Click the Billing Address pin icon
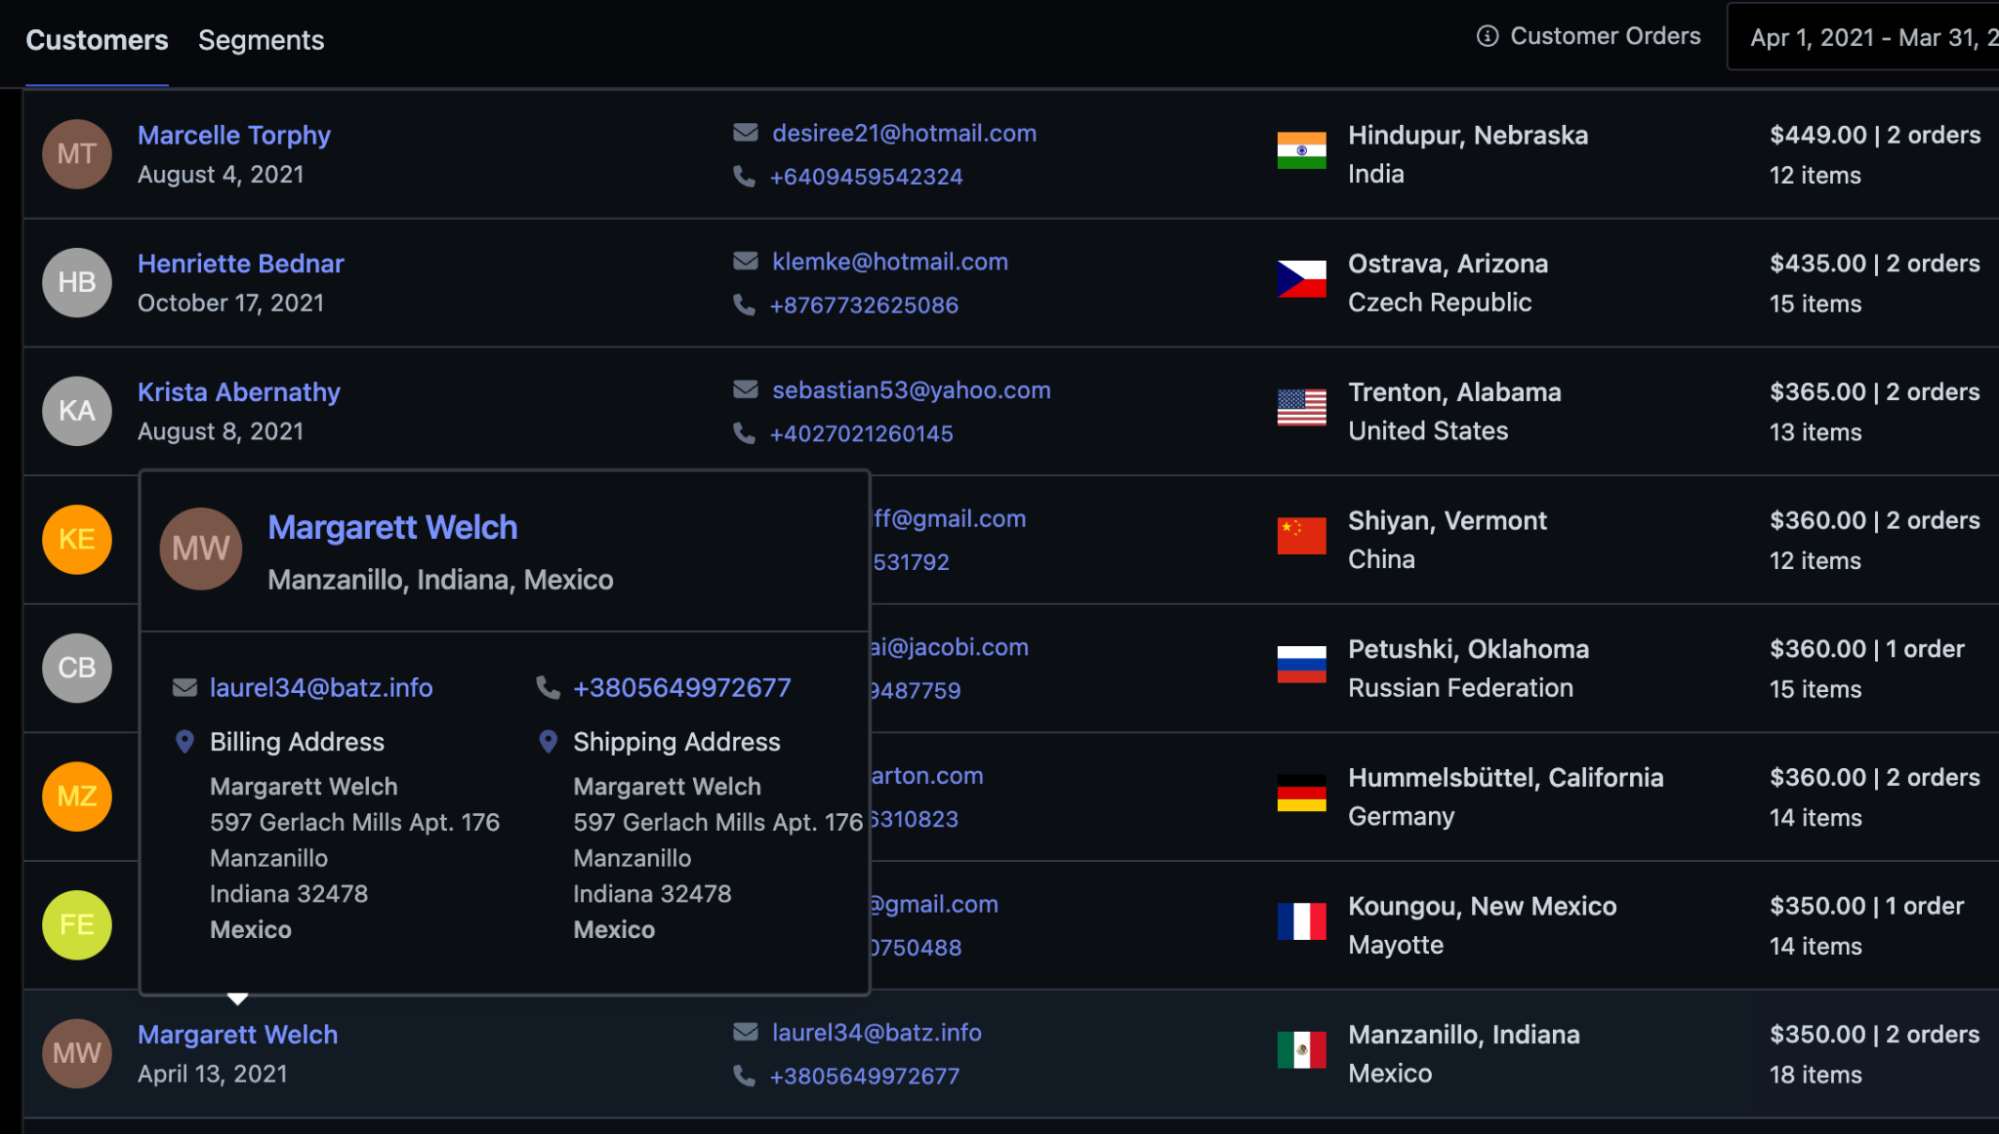 pos(184,742)
